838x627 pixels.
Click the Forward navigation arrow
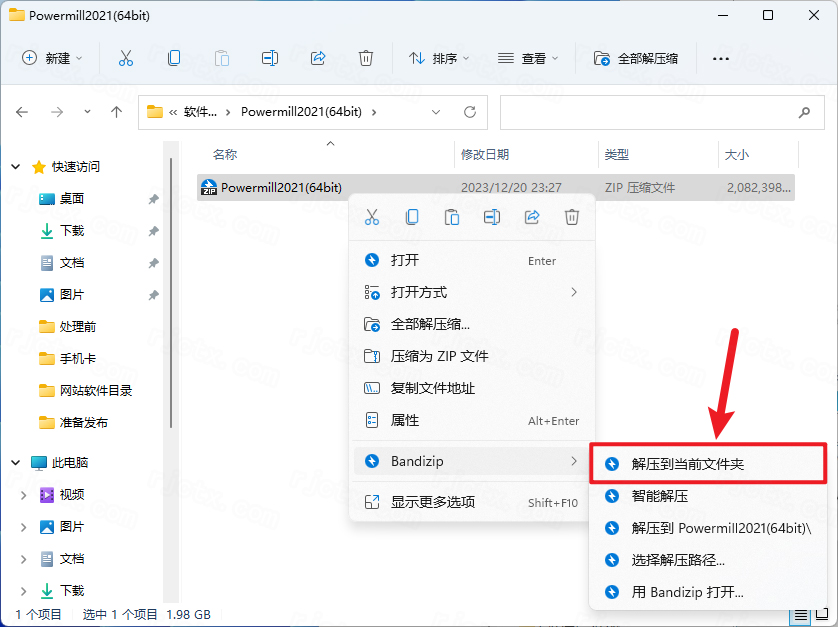coord(57,112)
